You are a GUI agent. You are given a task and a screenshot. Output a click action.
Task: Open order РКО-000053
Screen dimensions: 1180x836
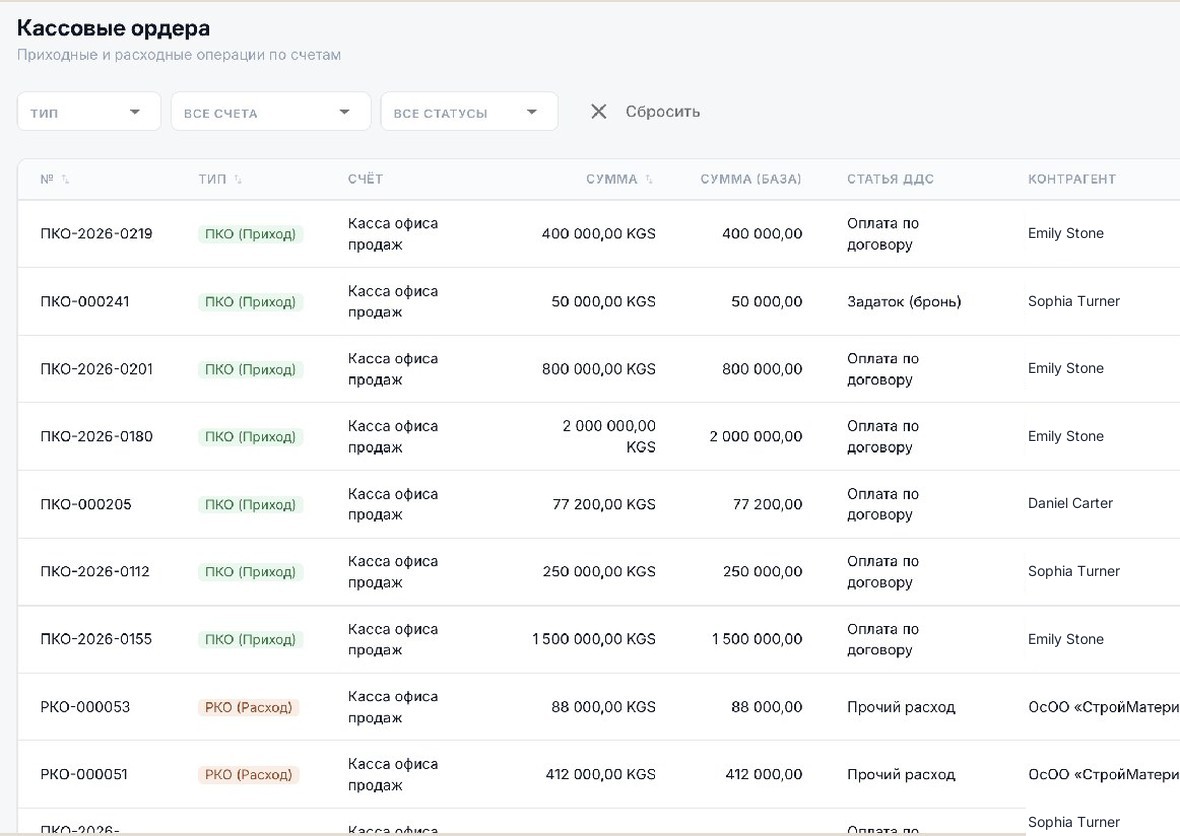[85, 707]
